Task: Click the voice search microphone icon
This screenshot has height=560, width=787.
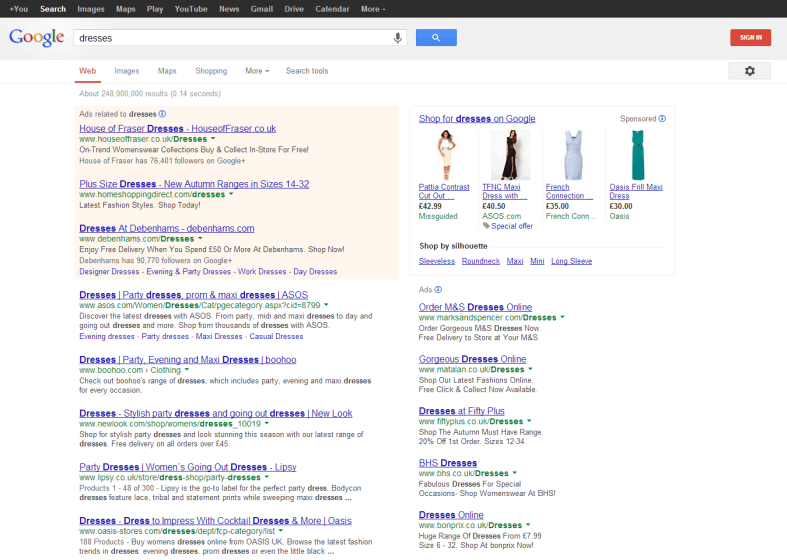Action: [398, 38]
